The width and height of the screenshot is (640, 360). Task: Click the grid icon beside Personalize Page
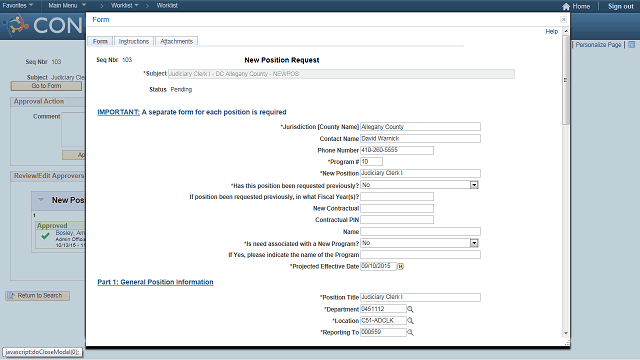(x=631, y=44)
